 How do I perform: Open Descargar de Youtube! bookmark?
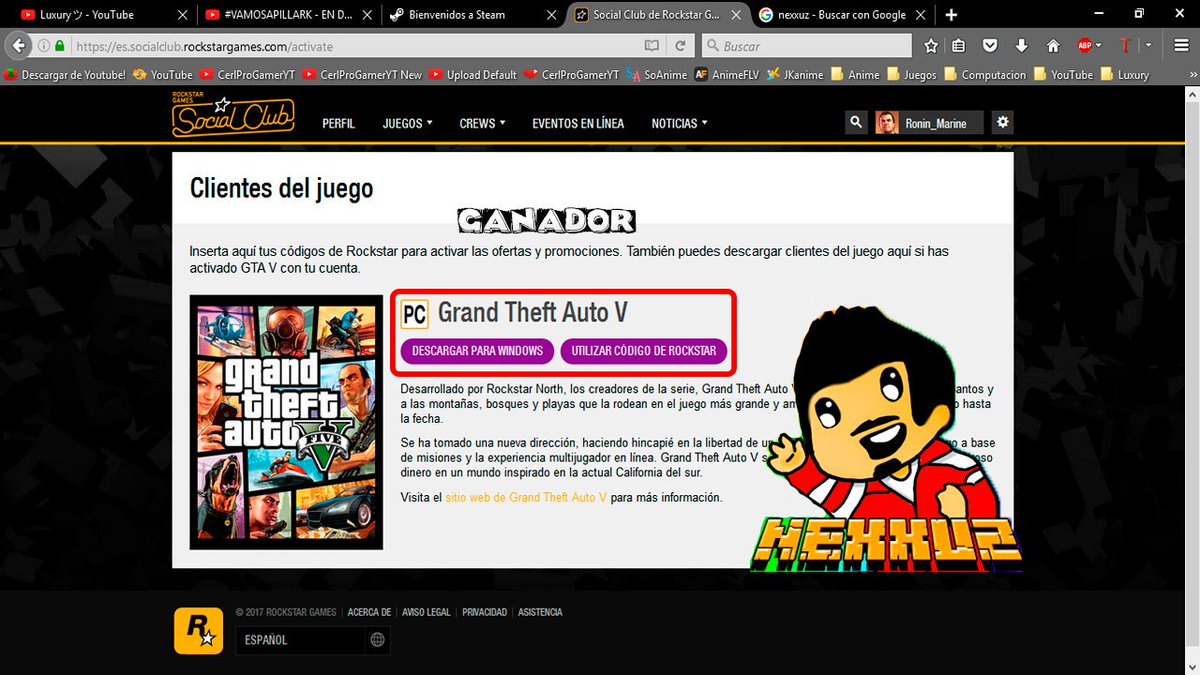(x=65, y=75)
